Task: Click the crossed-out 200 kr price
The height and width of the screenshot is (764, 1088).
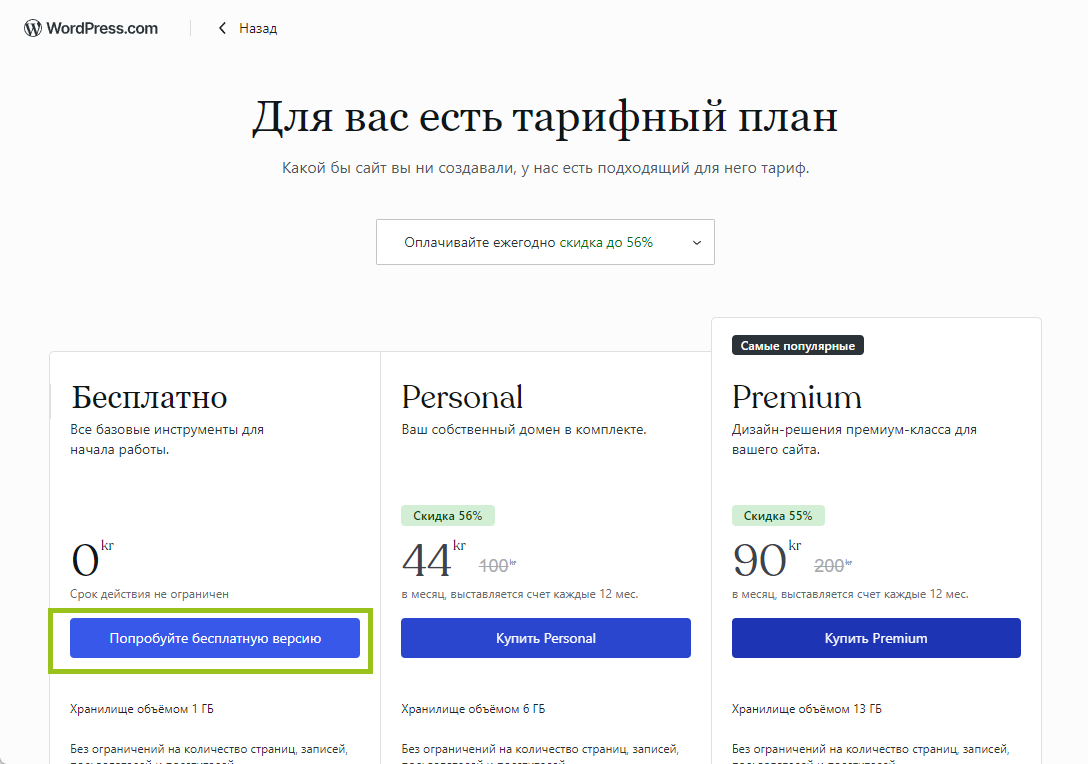Action: point(833,566)
